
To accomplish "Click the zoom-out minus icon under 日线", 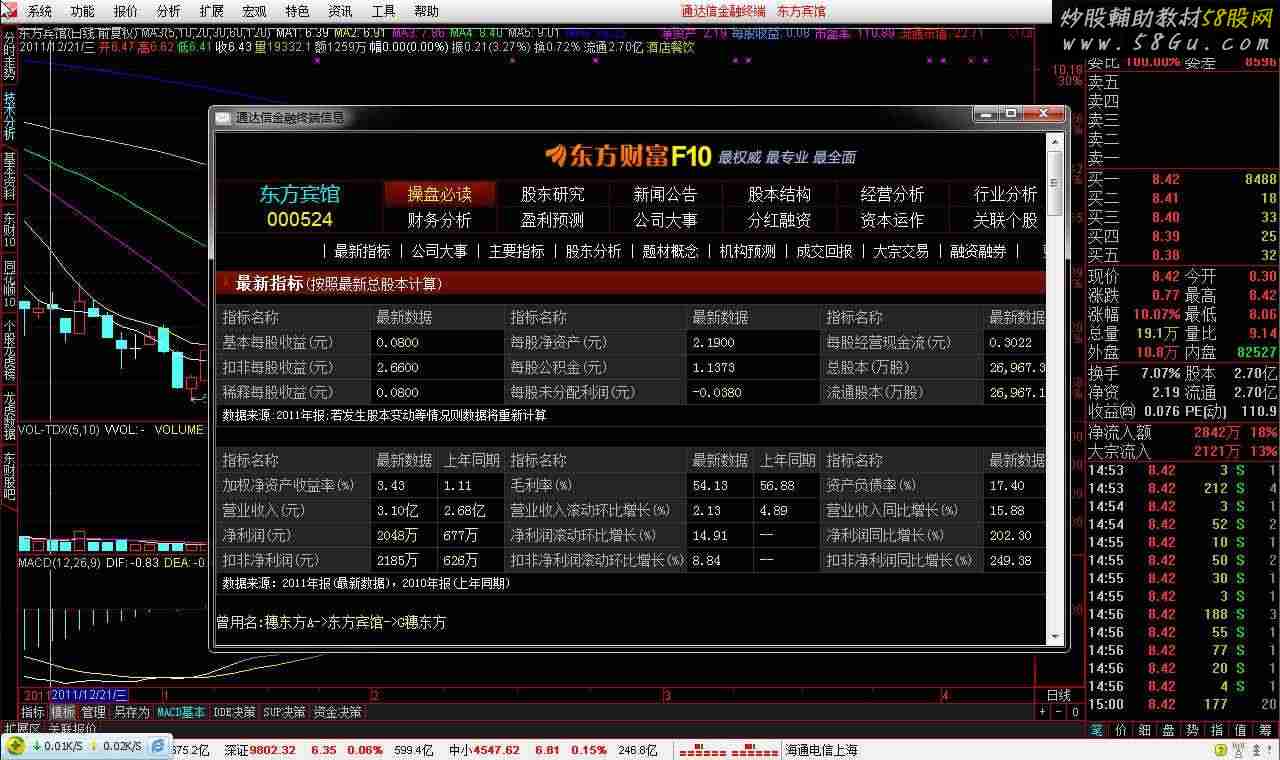I will pos(1058,712).
